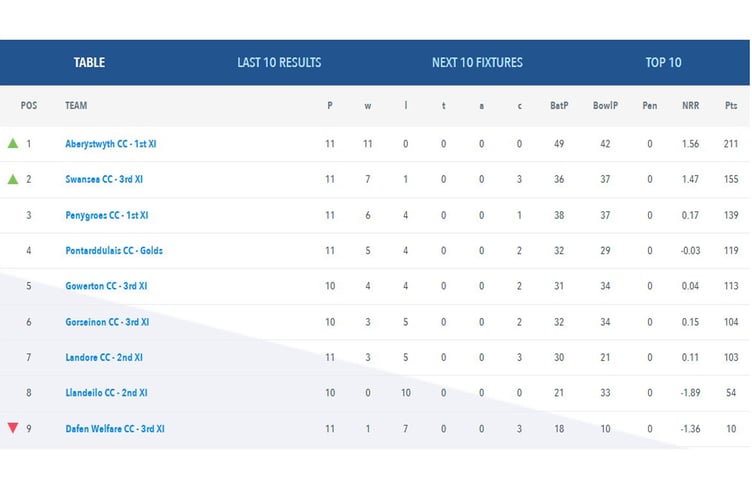Click the TEAM column header

pos(76,106)
